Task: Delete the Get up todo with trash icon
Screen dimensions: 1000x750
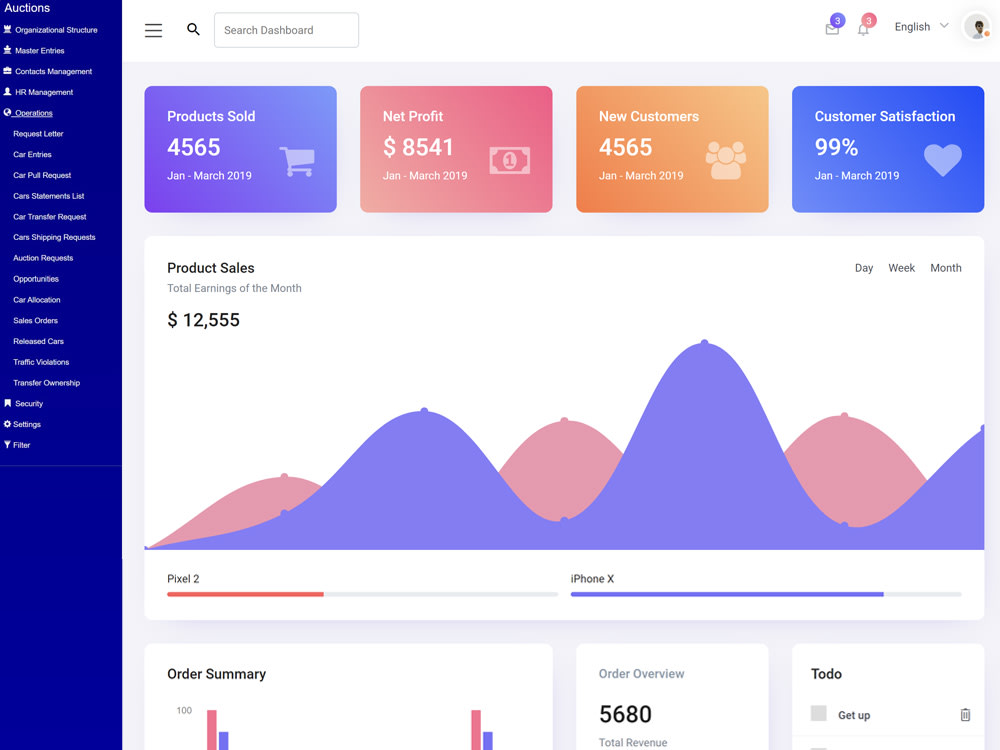Action: click(966, 715)
